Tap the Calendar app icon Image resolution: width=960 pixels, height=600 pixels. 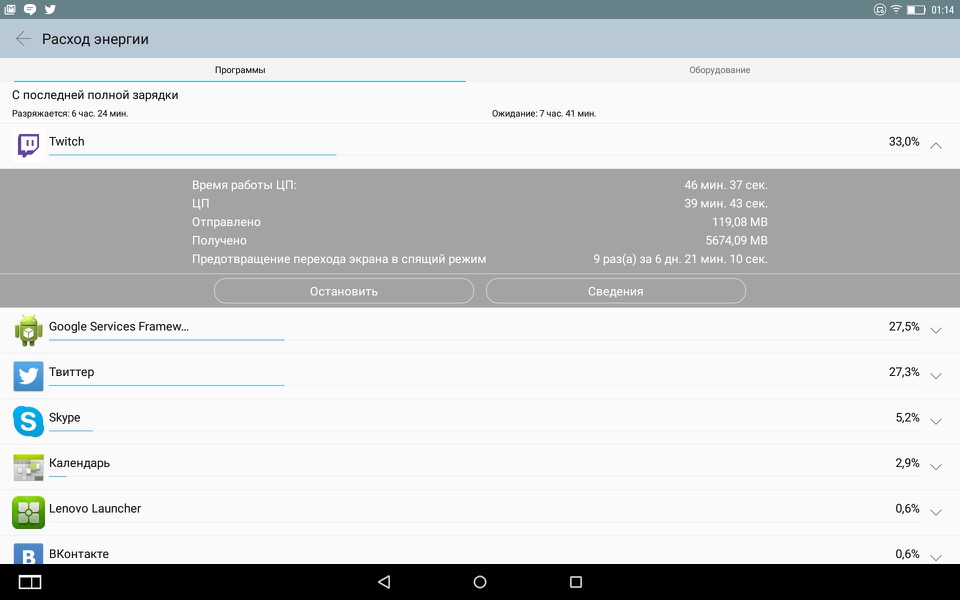[28, 467]
